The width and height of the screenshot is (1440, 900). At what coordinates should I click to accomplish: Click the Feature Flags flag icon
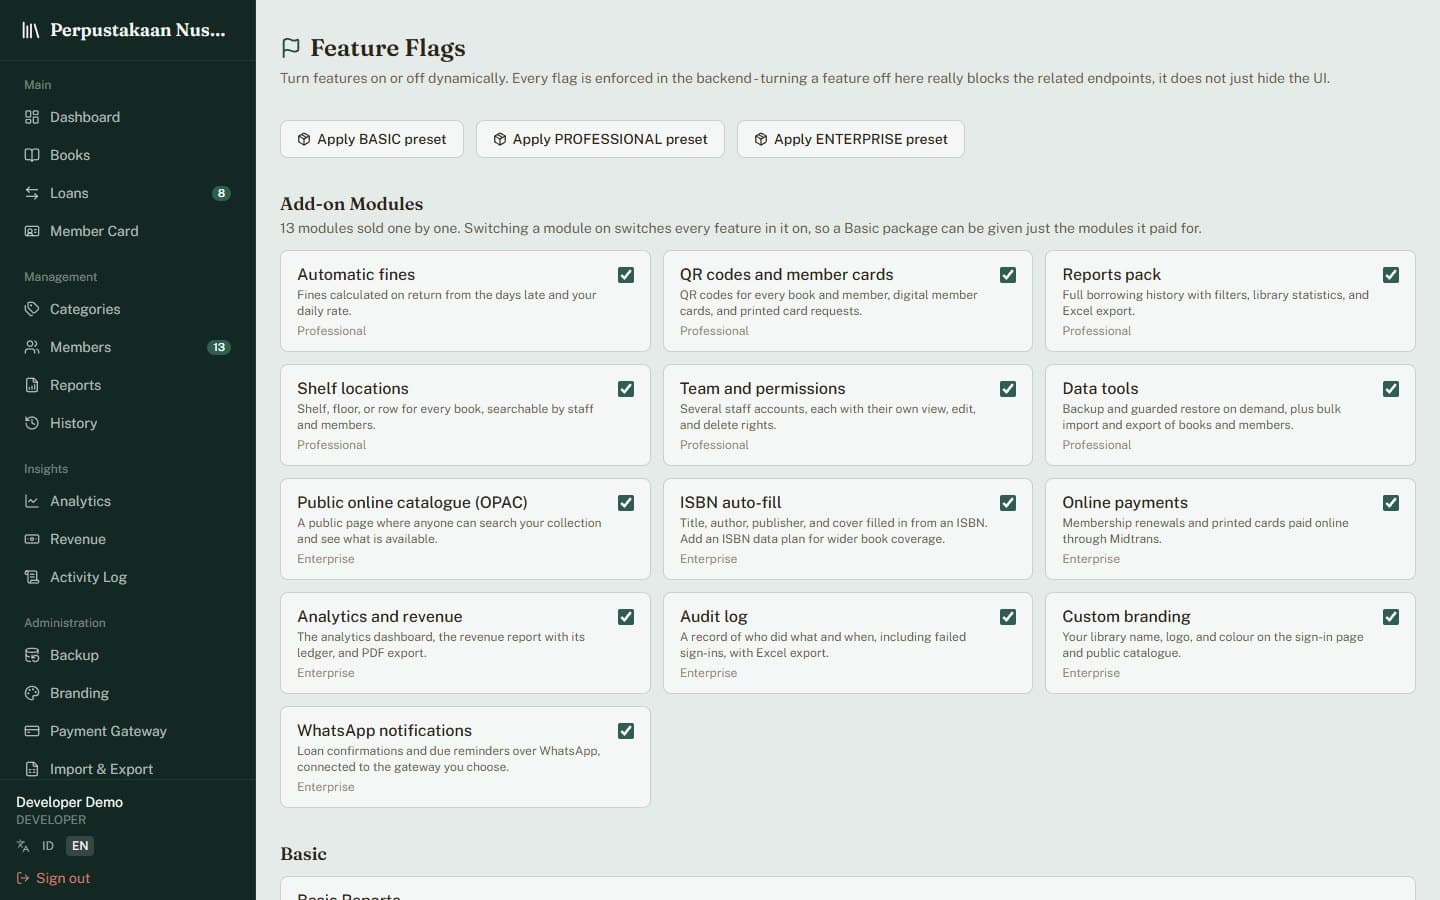click(291, 48)
